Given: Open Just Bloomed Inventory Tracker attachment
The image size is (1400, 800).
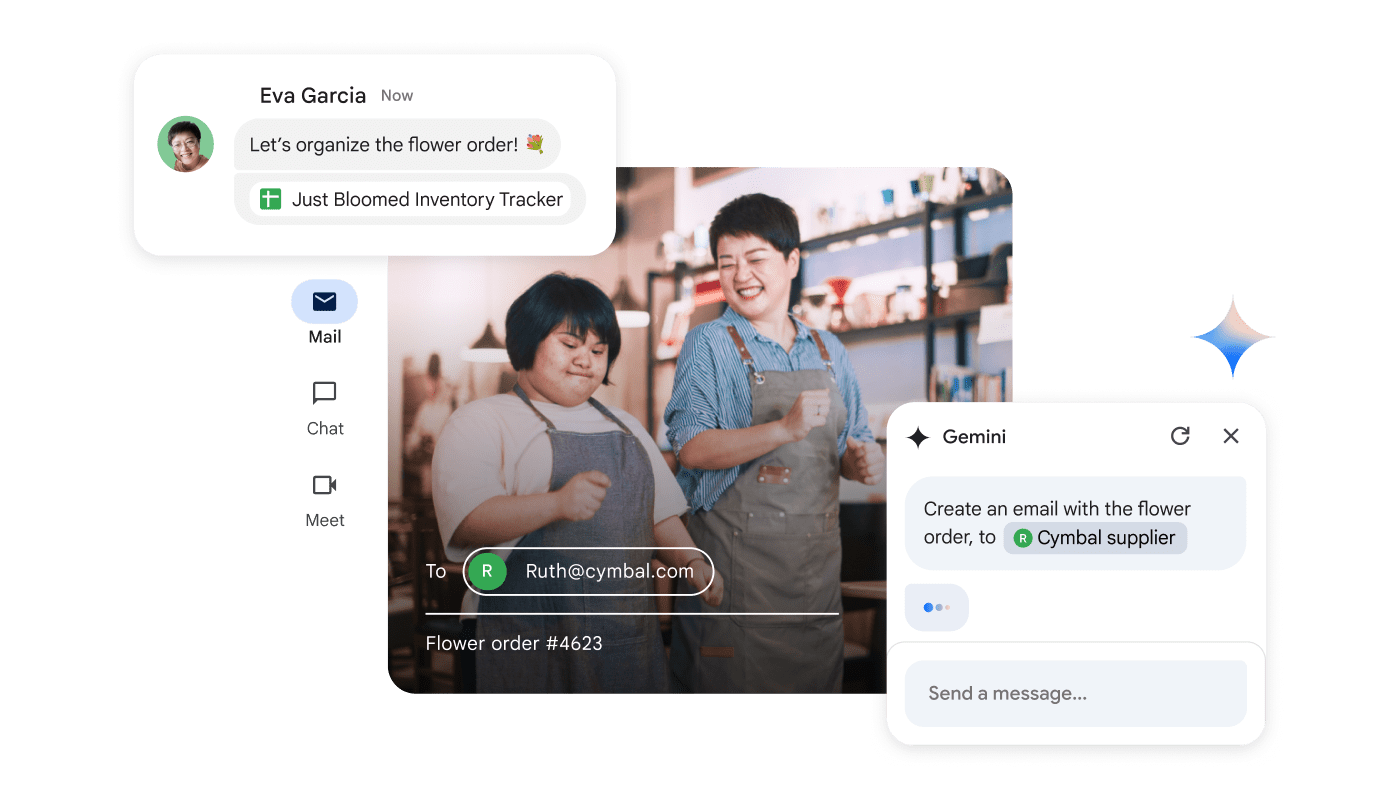Looking at the screenshot, I should (426, 199).
